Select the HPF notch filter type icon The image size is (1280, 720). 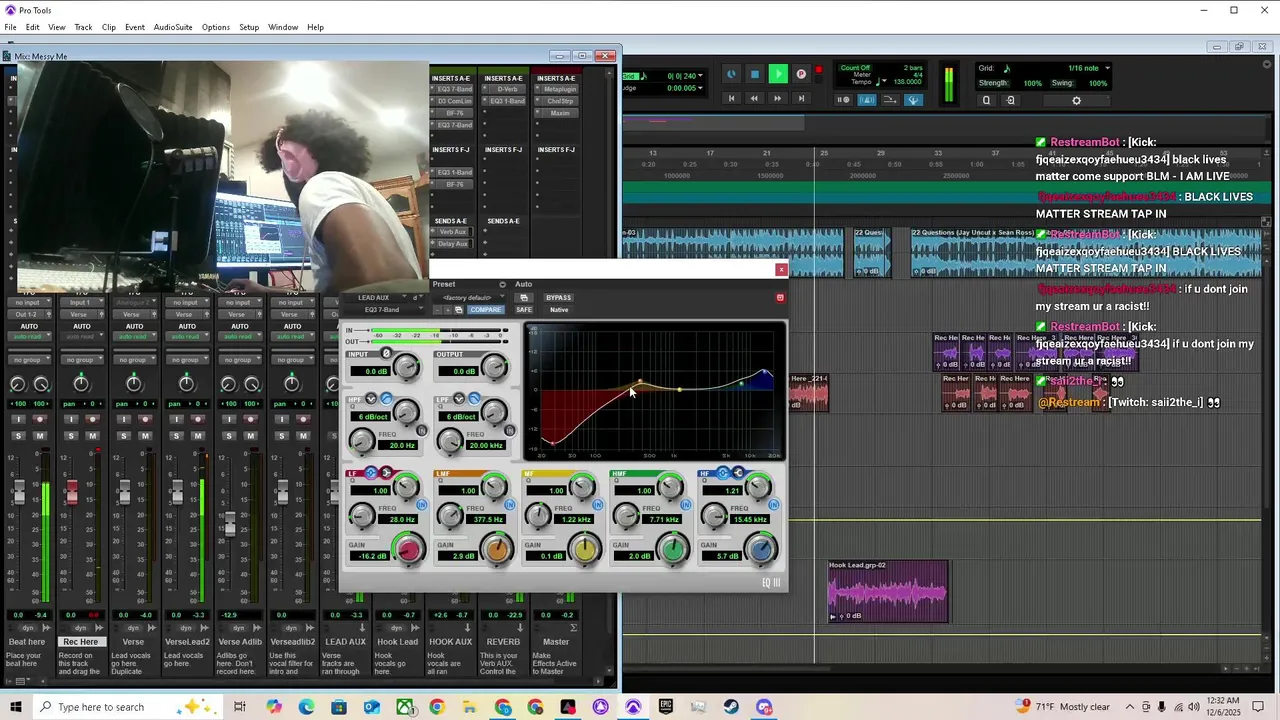point(371,399)
